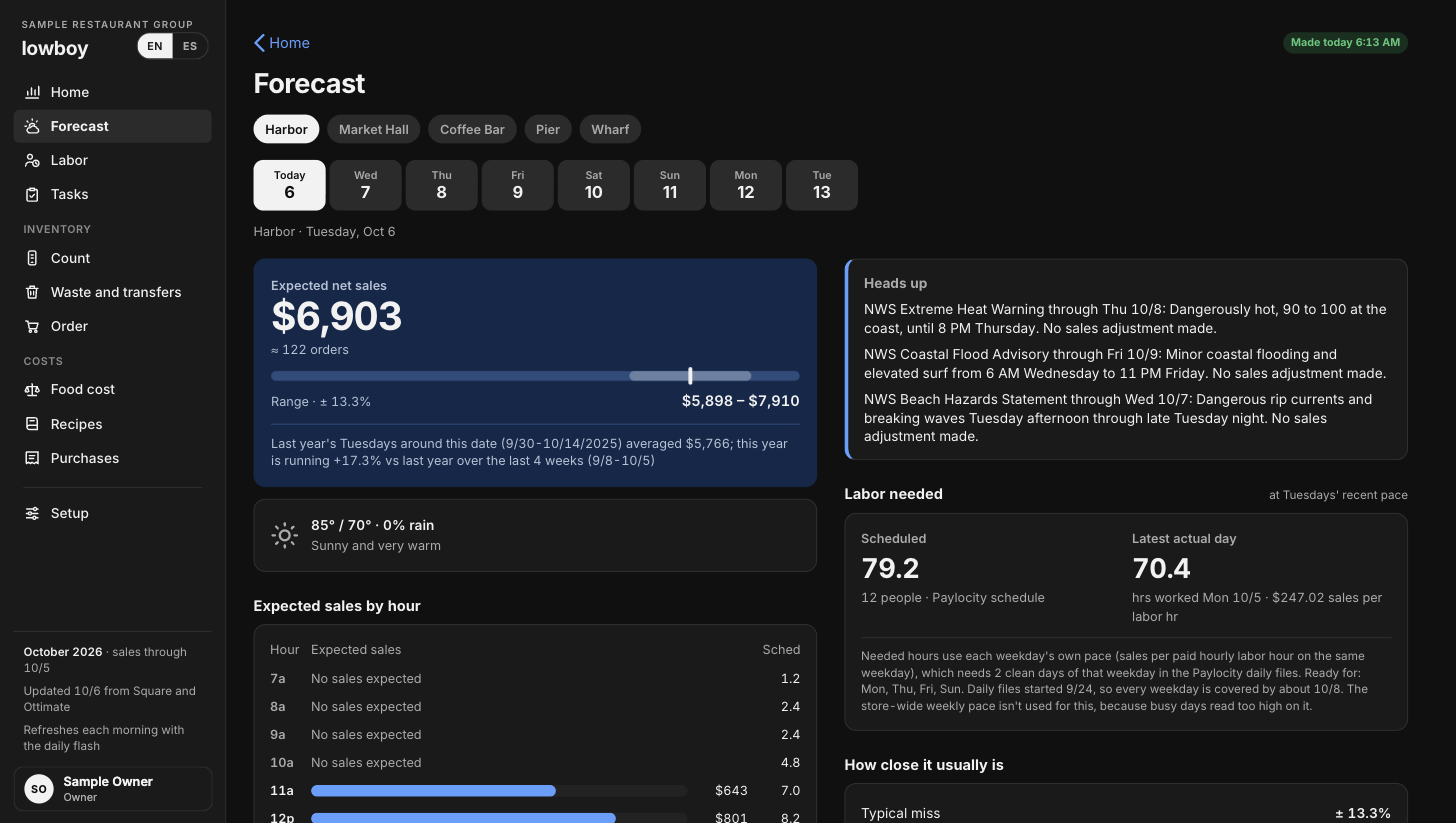Click the 12 people · Paylocity schedule text
Image resolution: width=1456 pixels, height=823 pixels.
953,598
